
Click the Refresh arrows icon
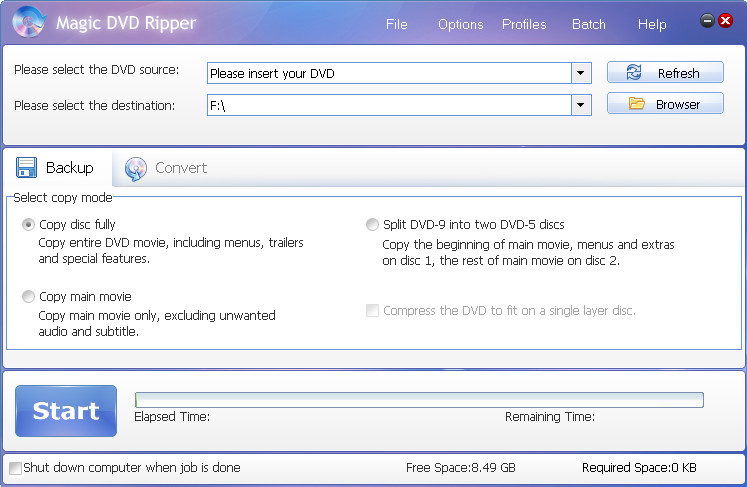[634, 72]
